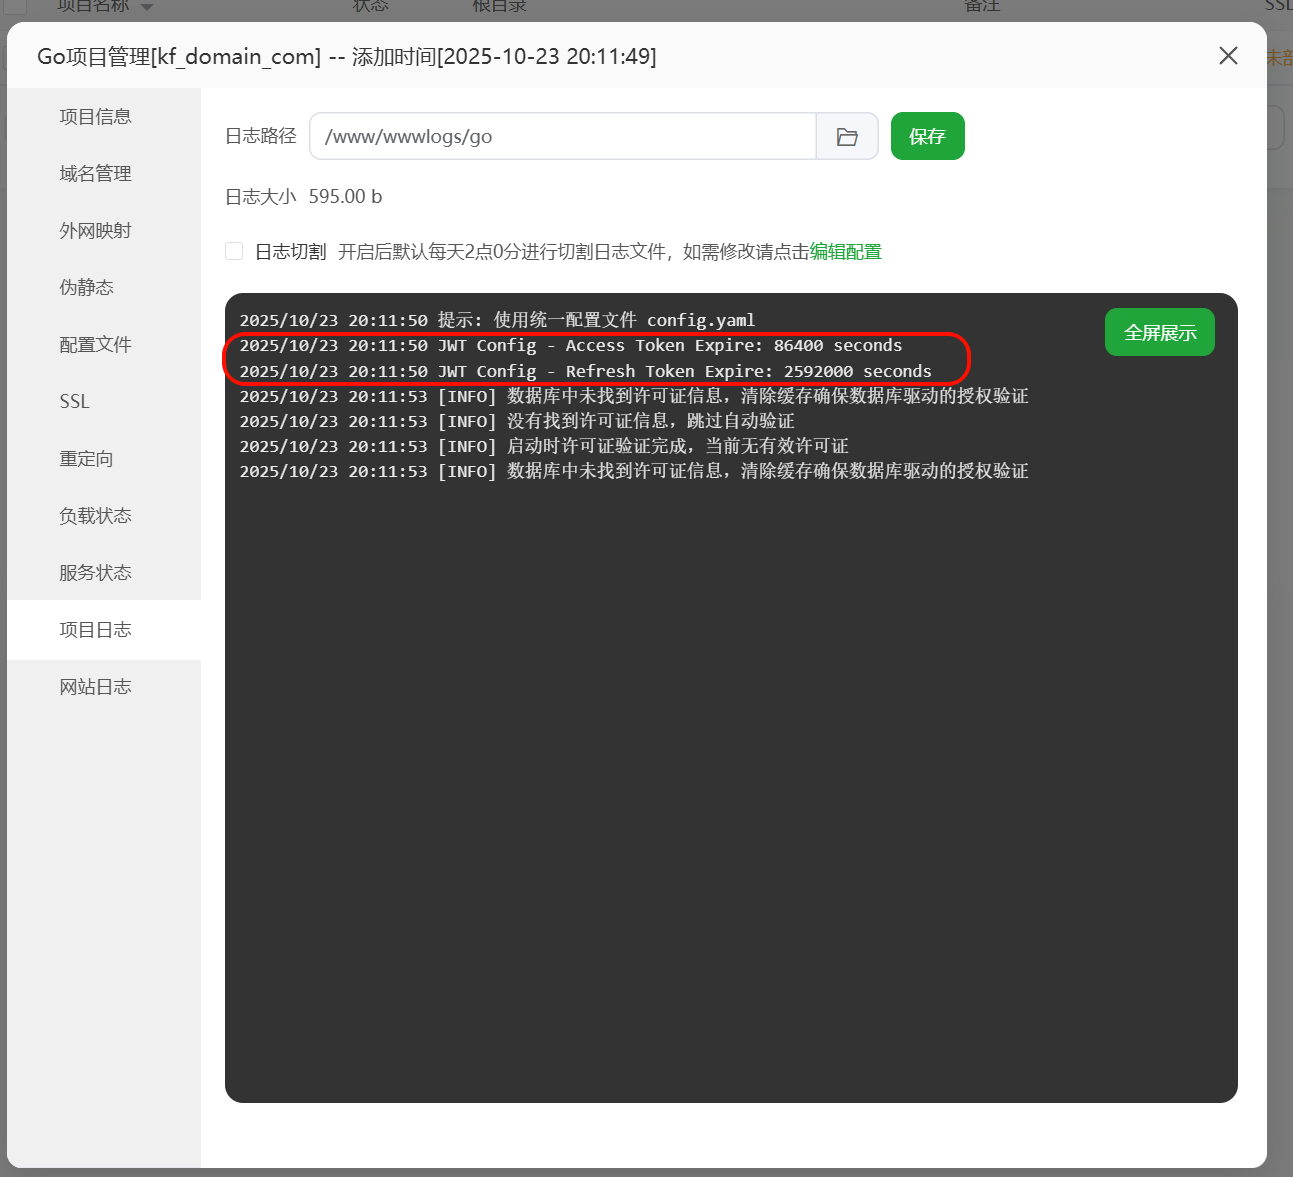Click the 日志路径 input field
1293x1177 pixels.
pos(562,137)
